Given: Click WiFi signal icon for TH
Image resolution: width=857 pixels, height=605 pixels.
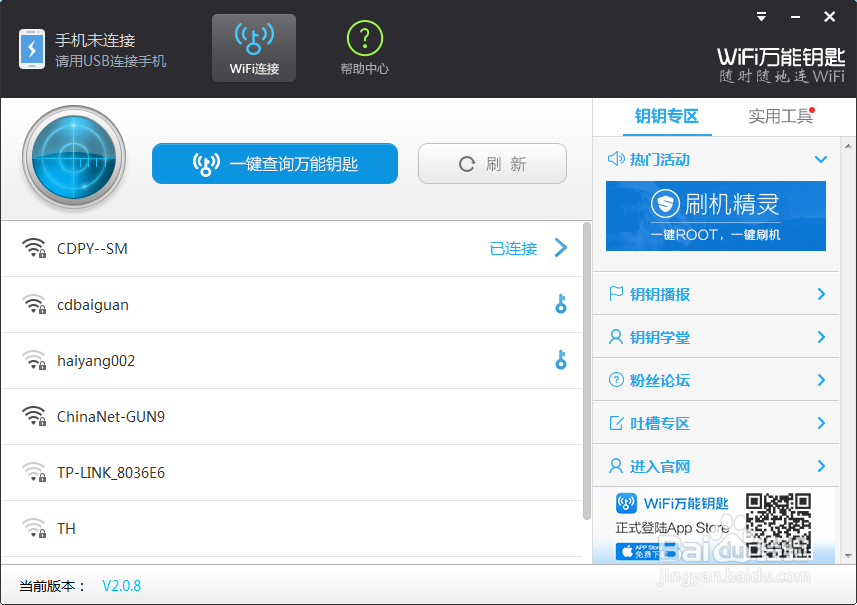Looking at the screenshot, I should click(34, 528).
